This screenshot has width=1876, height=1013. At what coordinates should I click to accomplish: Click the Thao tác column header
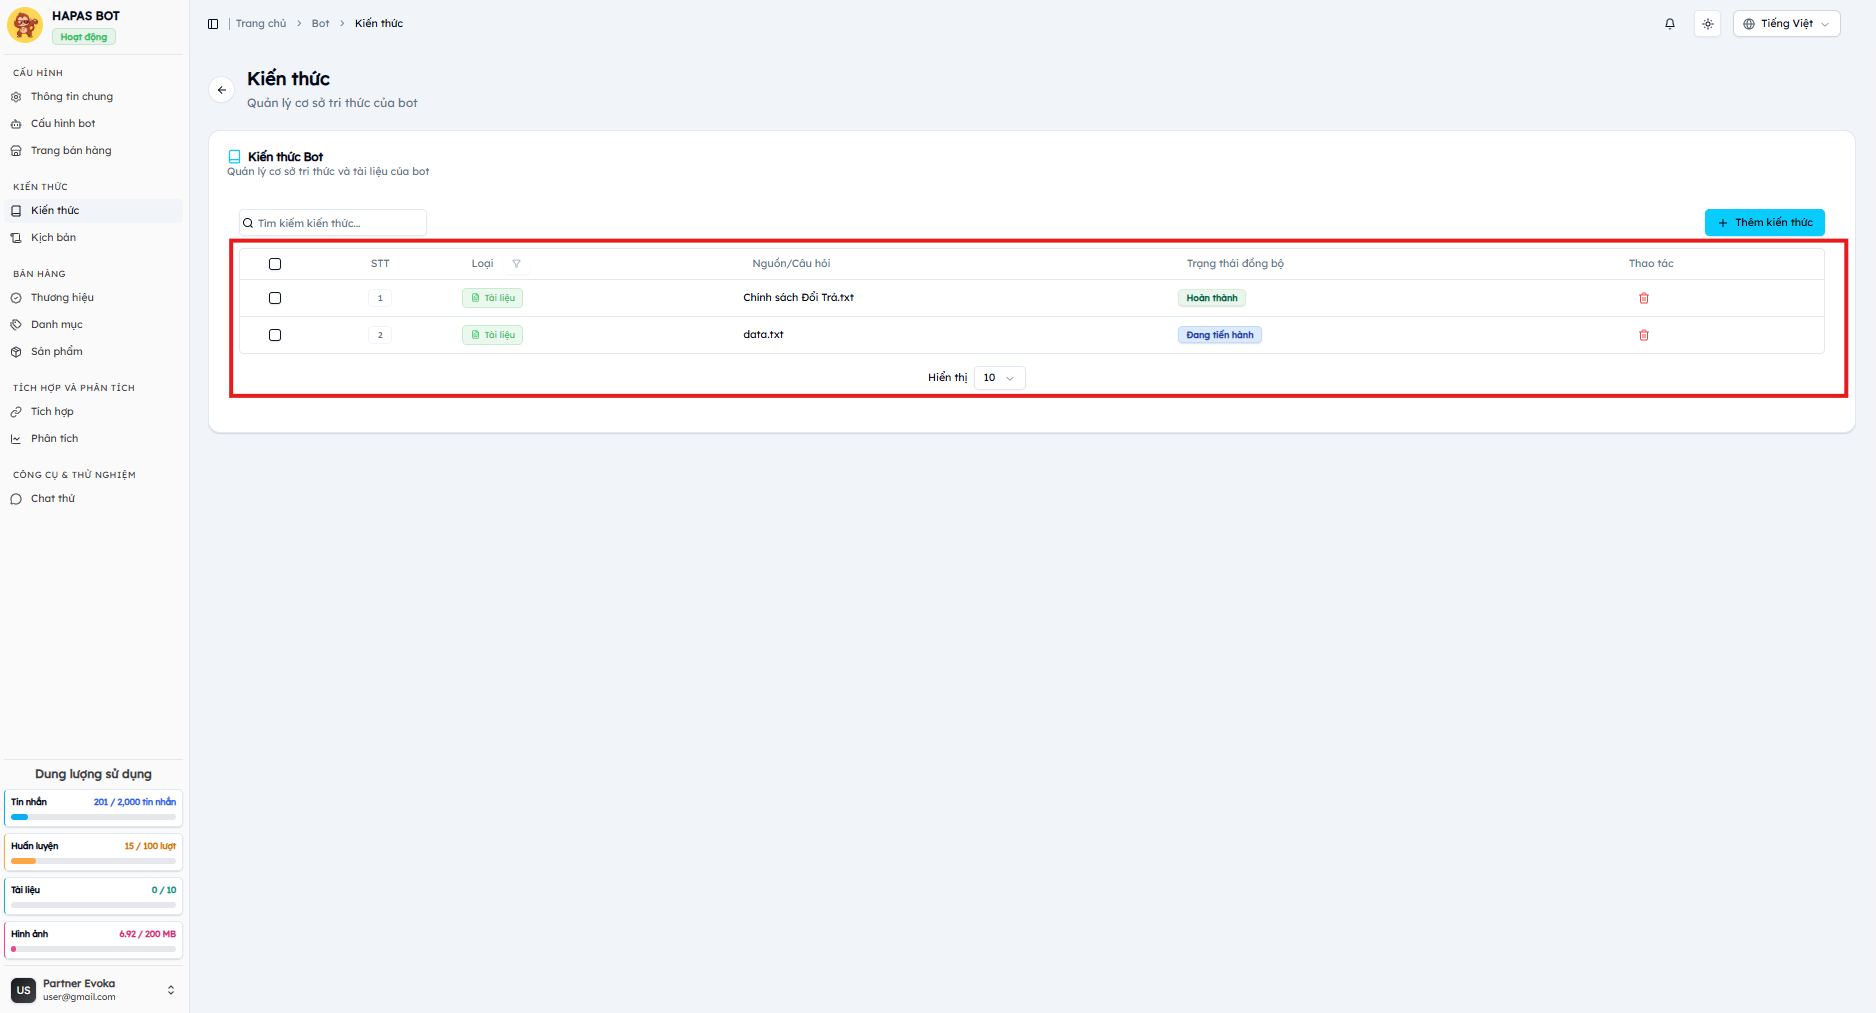click(1651, 264)
